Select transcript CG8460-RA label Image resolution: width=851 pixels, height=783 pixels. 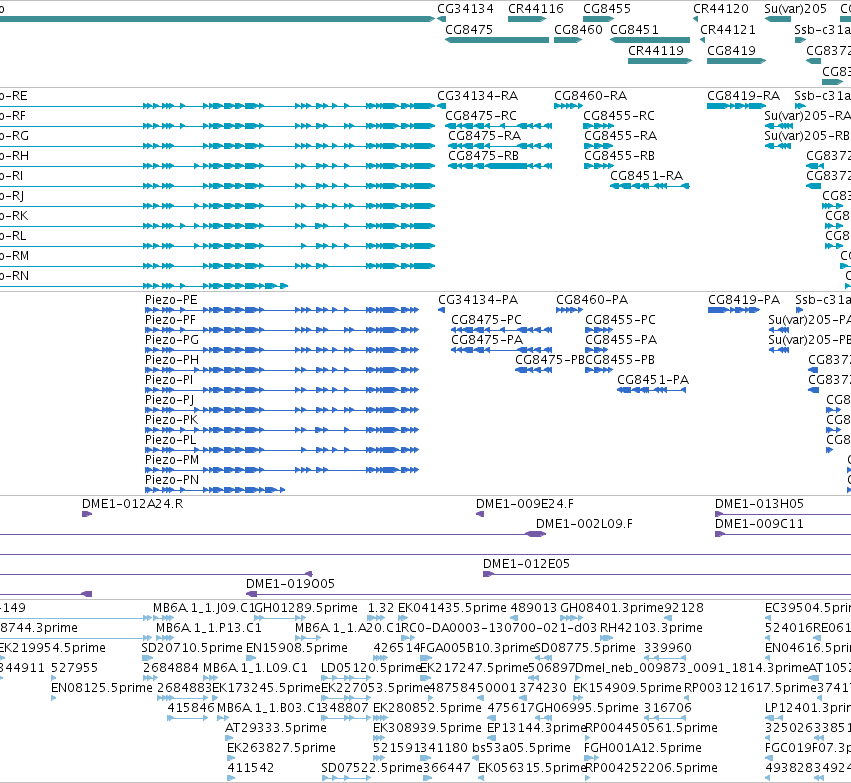(590, 96)
